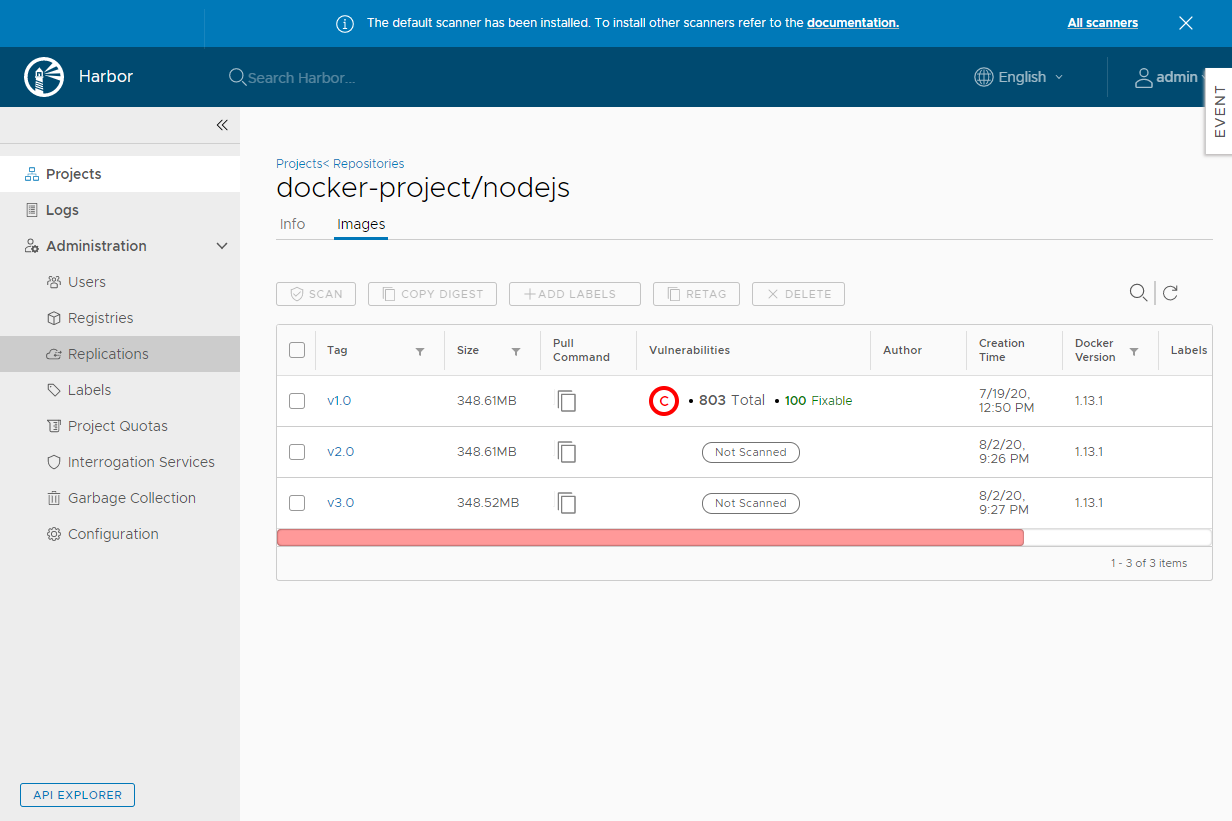Refresh the images list
1232x821 pixels.
(1170, 293)
